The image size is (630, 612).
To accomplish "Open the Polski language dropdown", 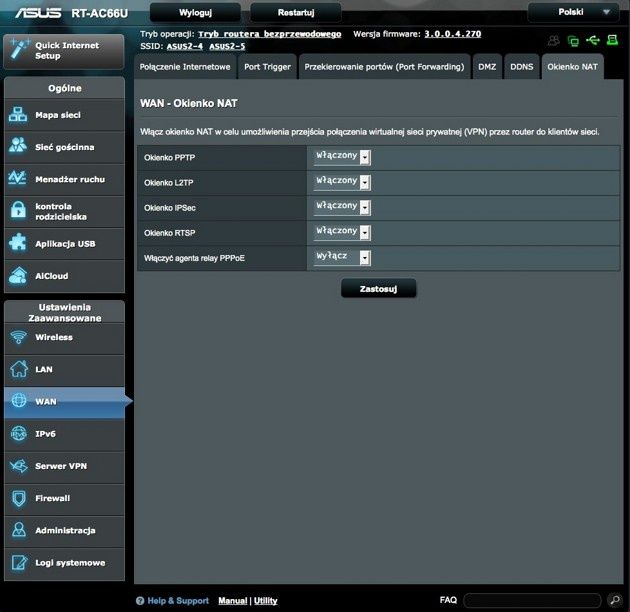I will (573, 12).
